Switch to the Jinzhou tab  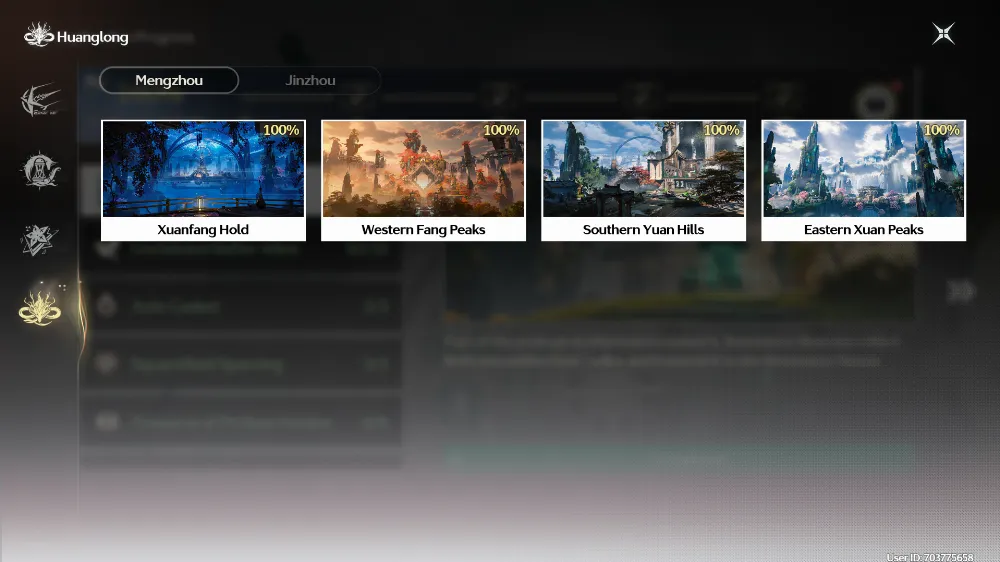tap(310, 80)
